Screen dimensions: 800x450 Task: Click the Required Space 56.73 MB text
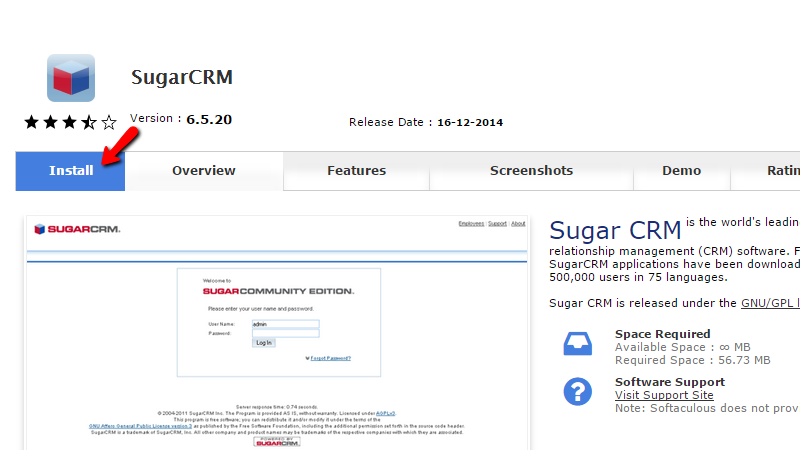pyautogui.click(x=692, y=360)
